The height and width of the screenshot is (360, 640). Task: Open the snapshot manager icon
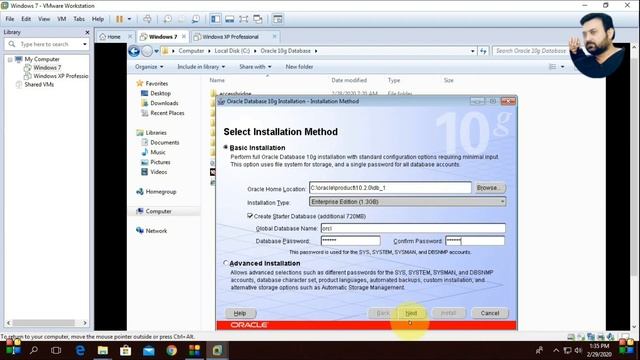pos(196,19)
